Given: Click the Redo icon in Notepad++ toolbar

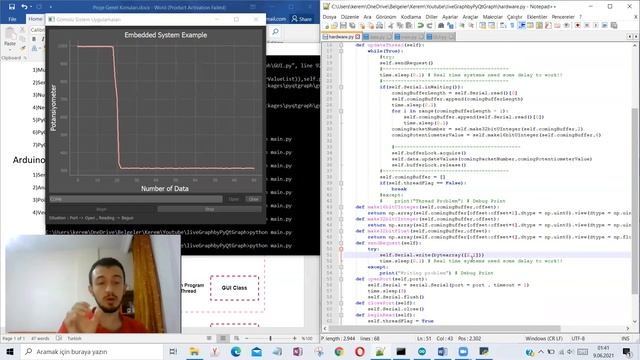Looking at the screenshot, I should pos(429,25).
